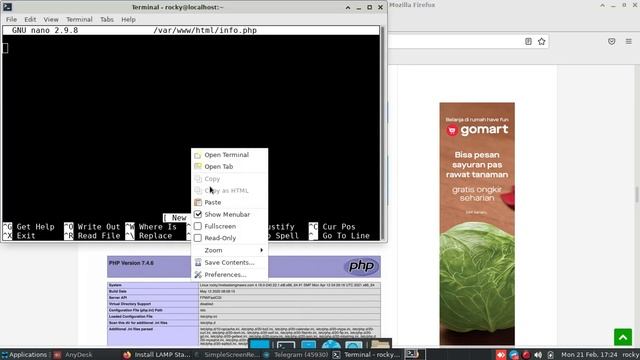Click the Paste clipboard icon
The height and width of the screenshot is (360, 640).
coord(198,202)
